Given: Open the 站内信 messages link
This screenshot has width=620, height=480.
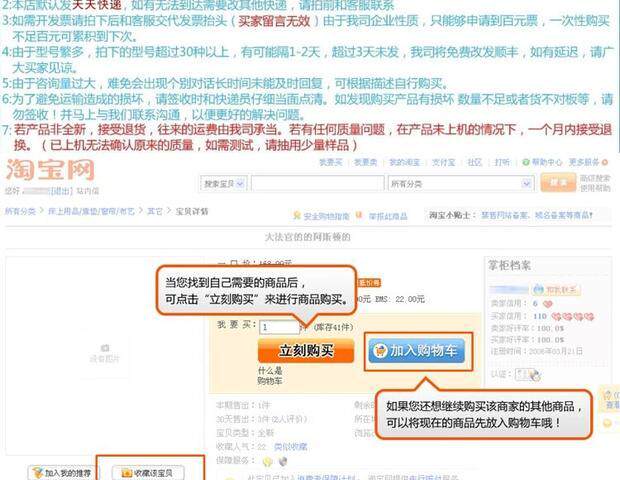Looking at the screenshot, I should coord(87,191).
